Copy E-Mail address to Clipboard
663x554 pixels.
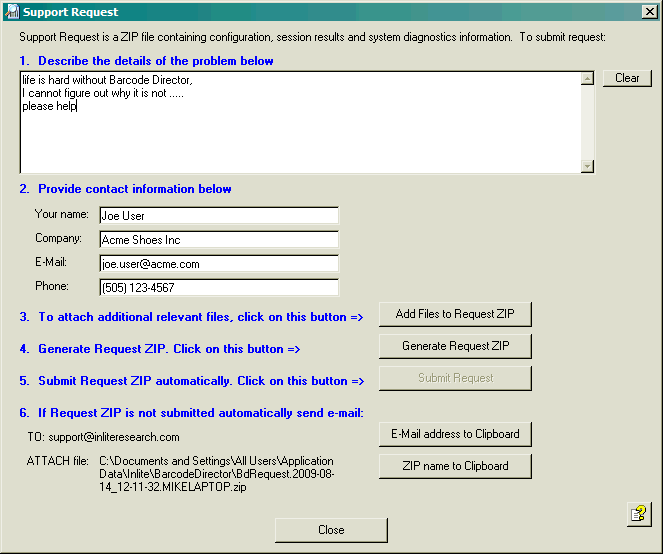(455, 434)
